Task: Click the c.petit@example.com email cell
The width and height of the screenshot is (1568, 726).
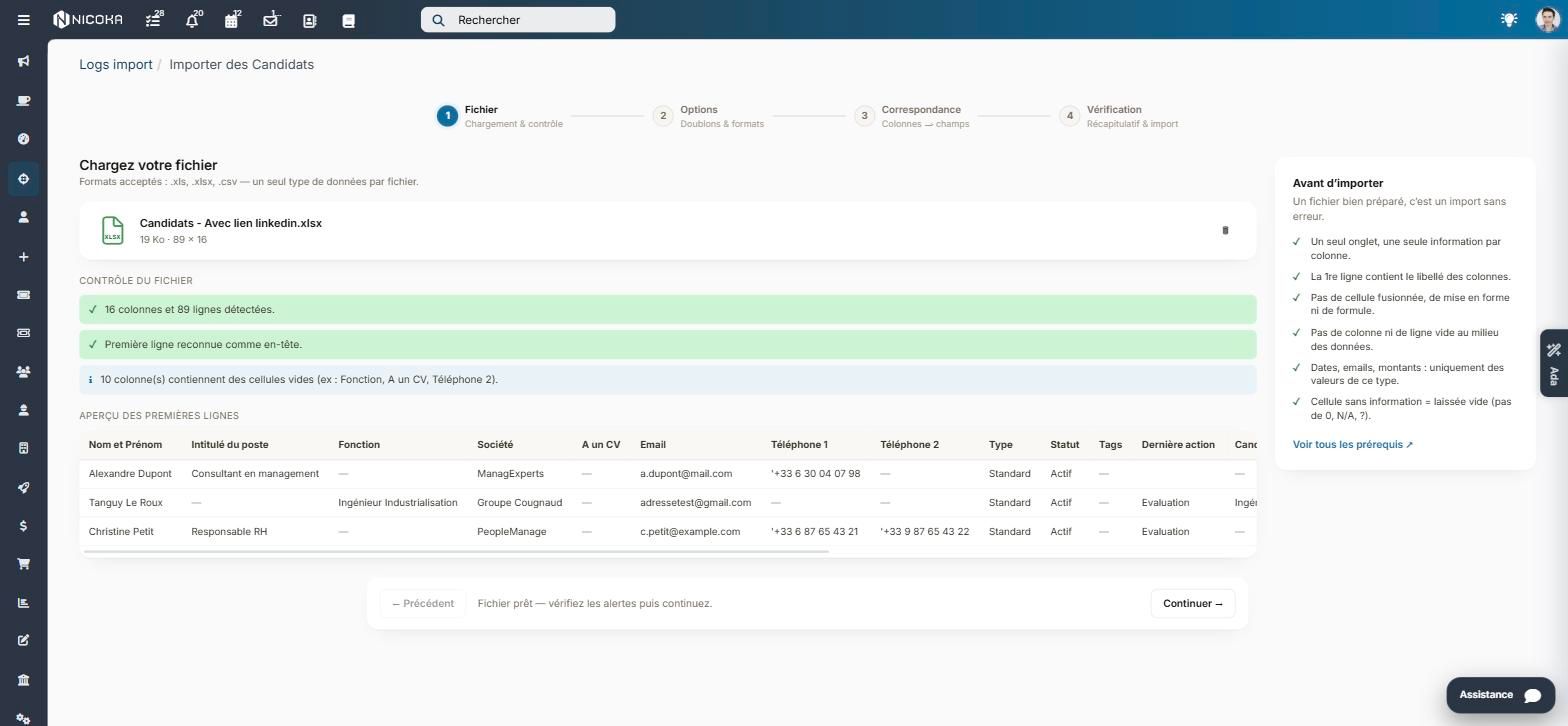Action: (x=690, y=532)
